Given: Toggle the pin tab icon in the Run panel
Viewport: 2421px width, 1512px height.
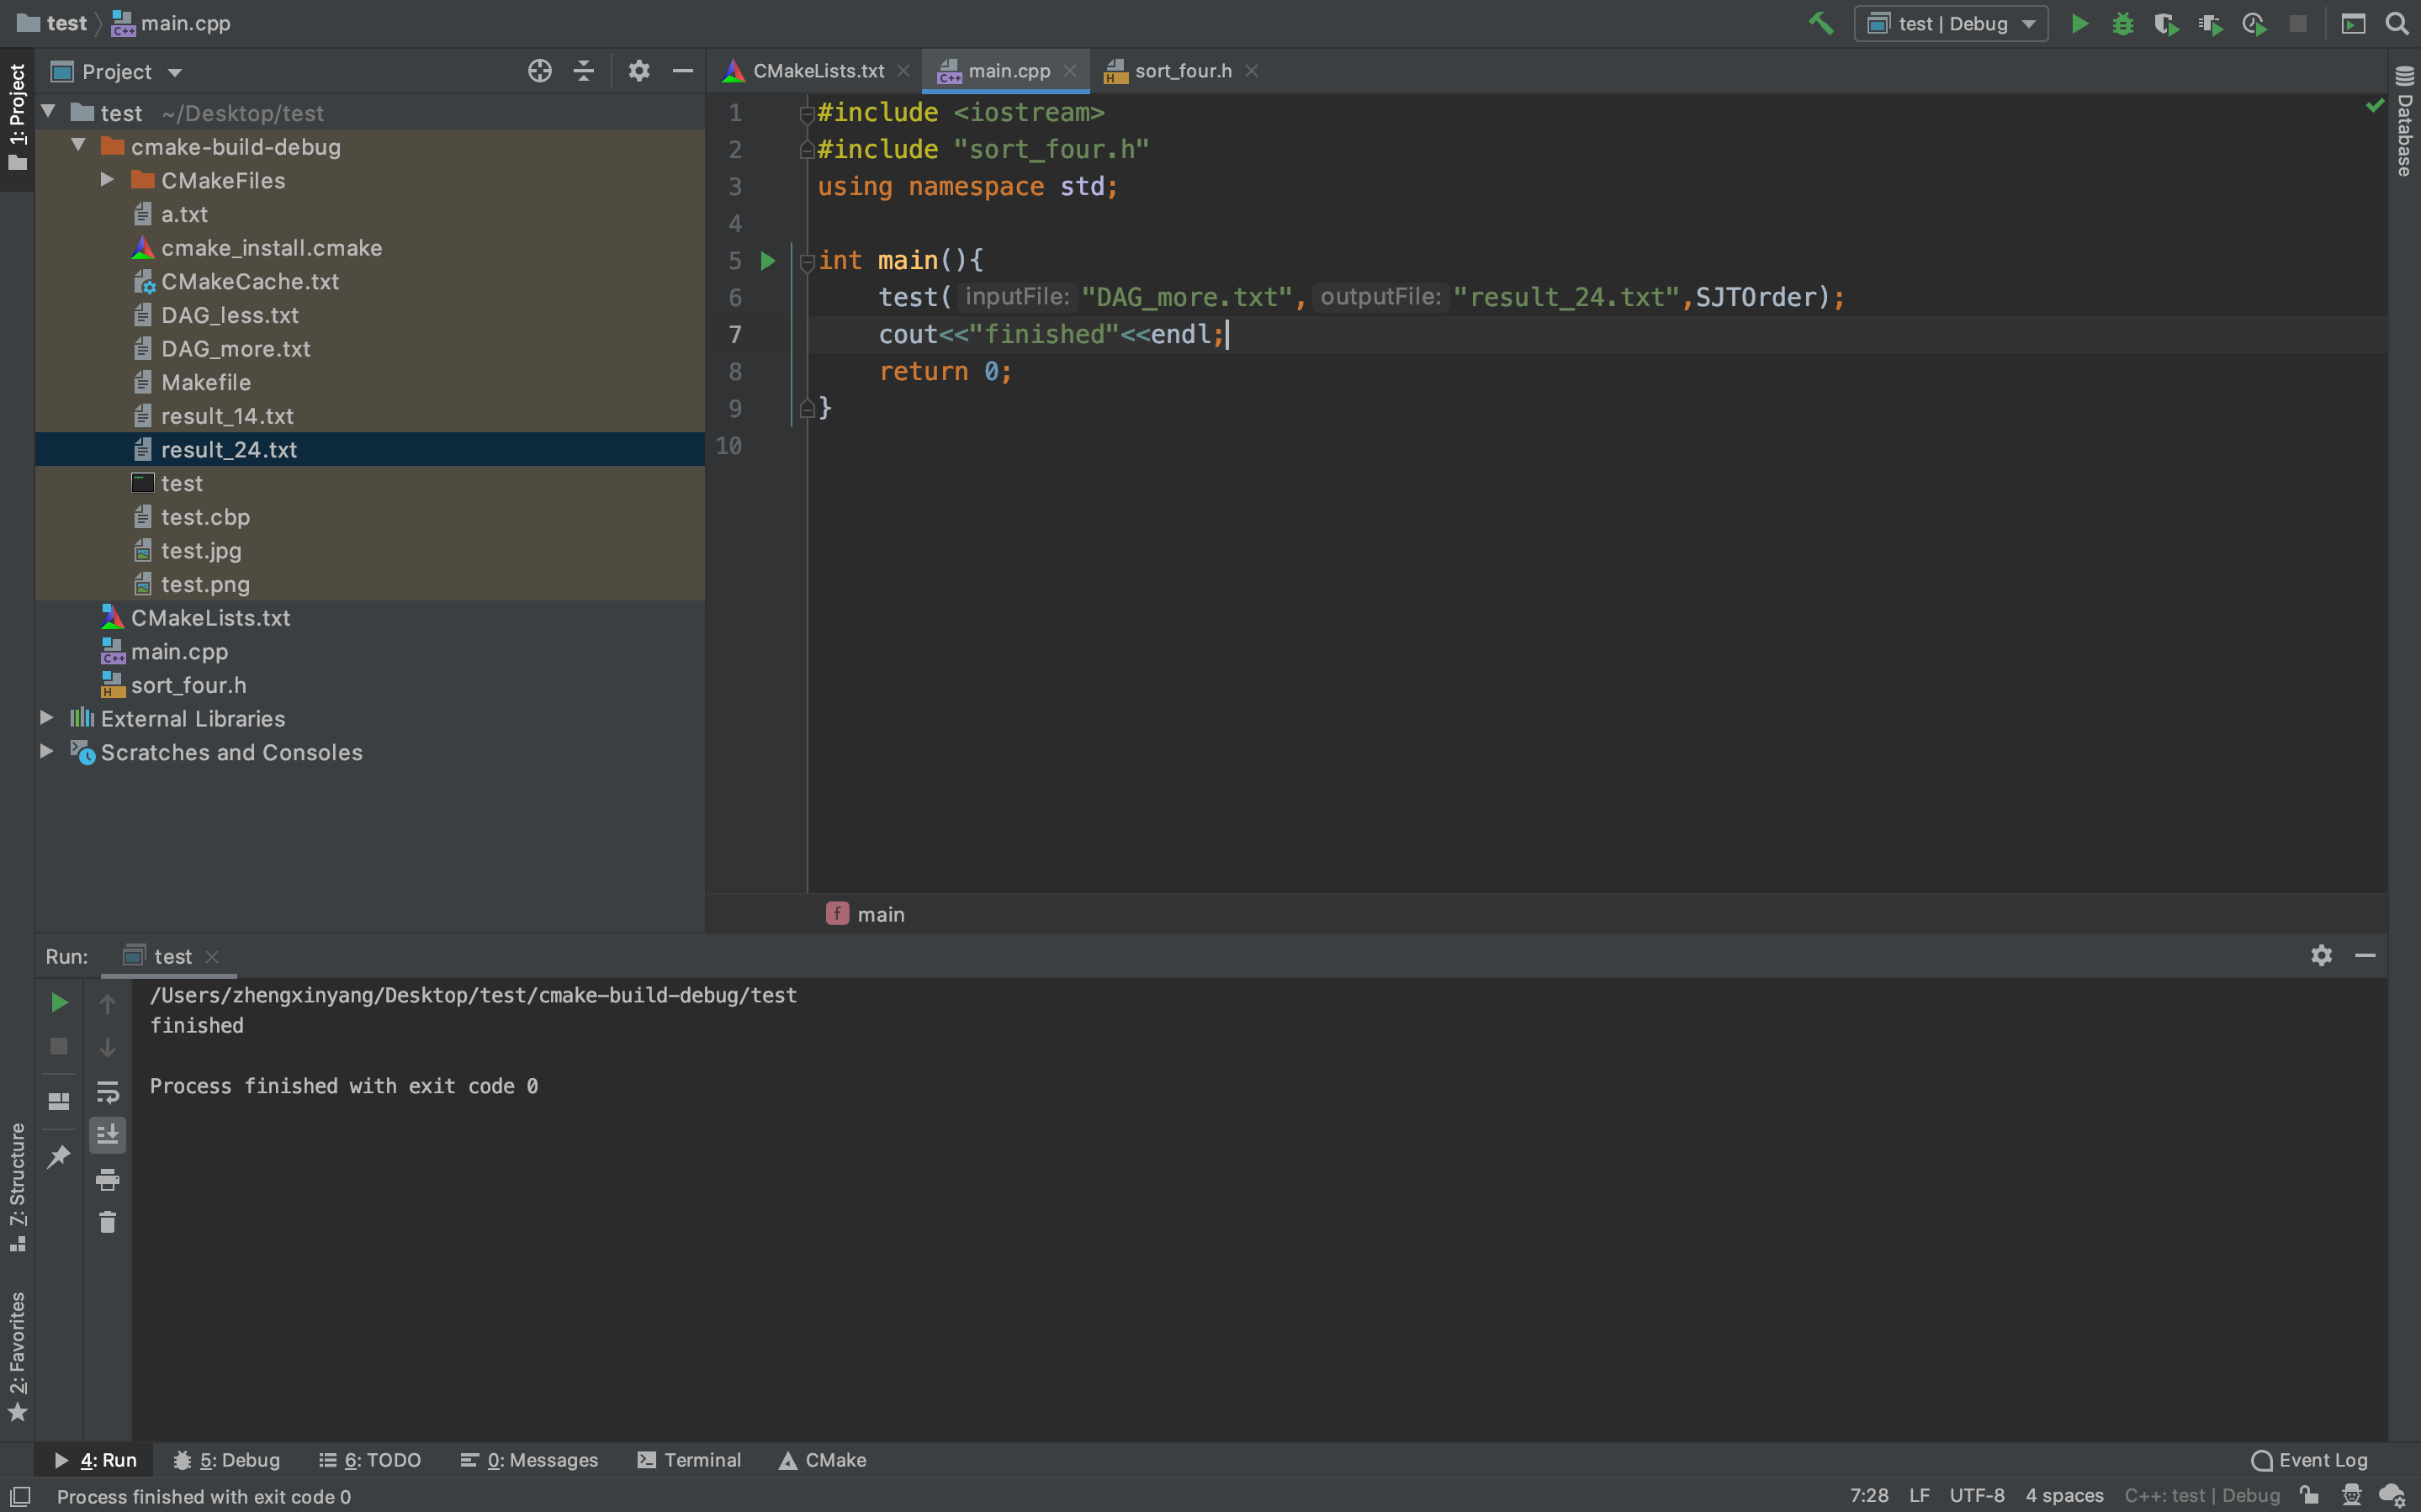Looking at the screenshot, I should 59,1157.
